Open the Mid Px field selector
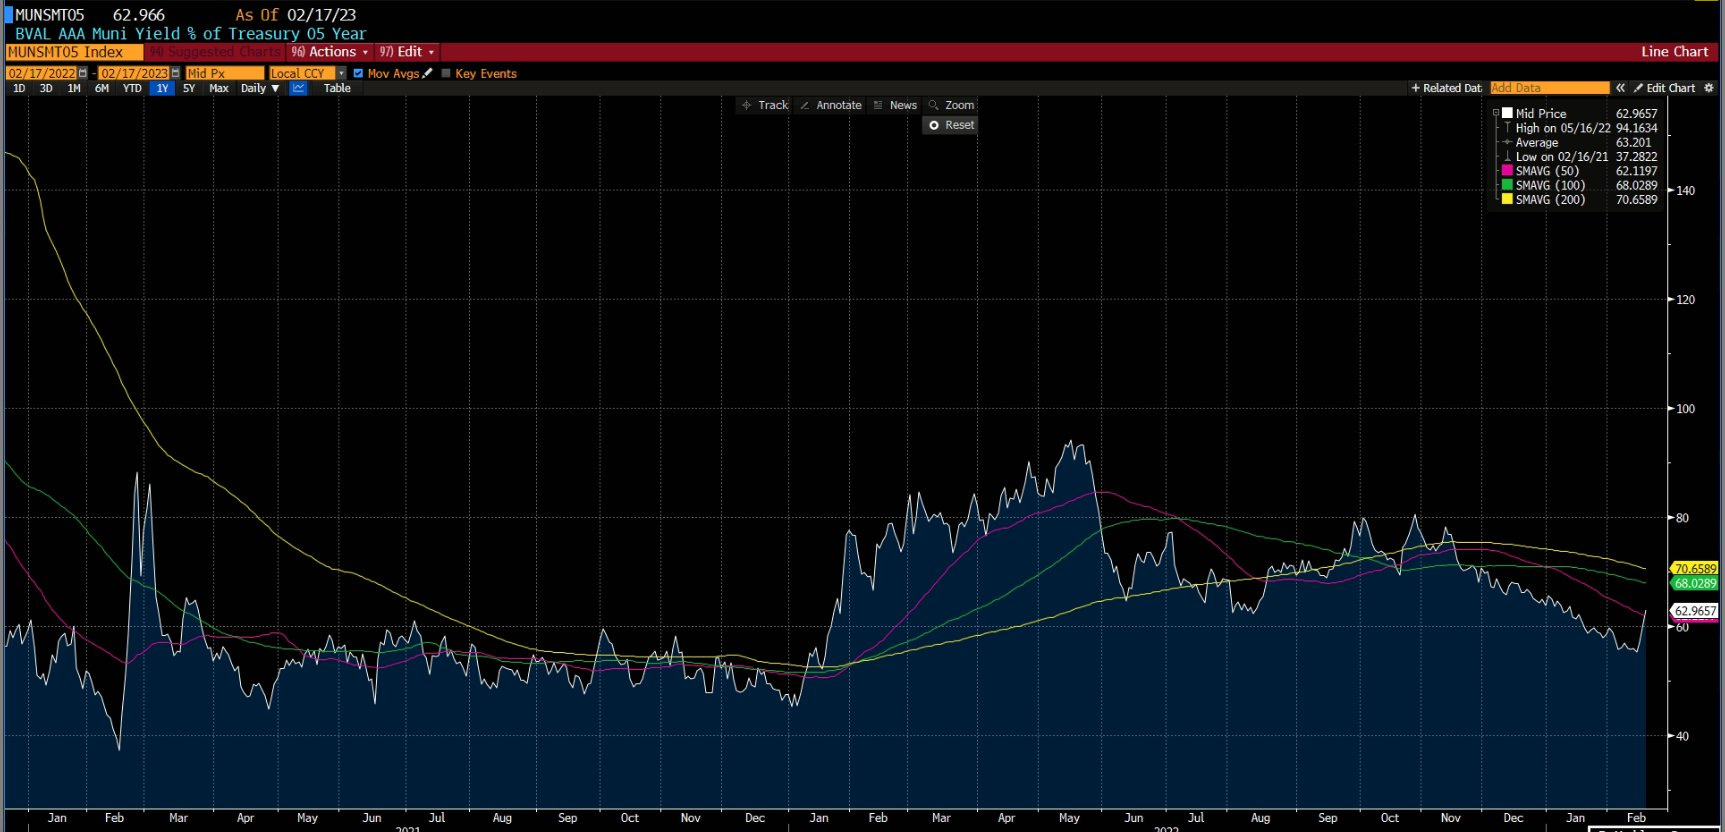 [225, 73]
